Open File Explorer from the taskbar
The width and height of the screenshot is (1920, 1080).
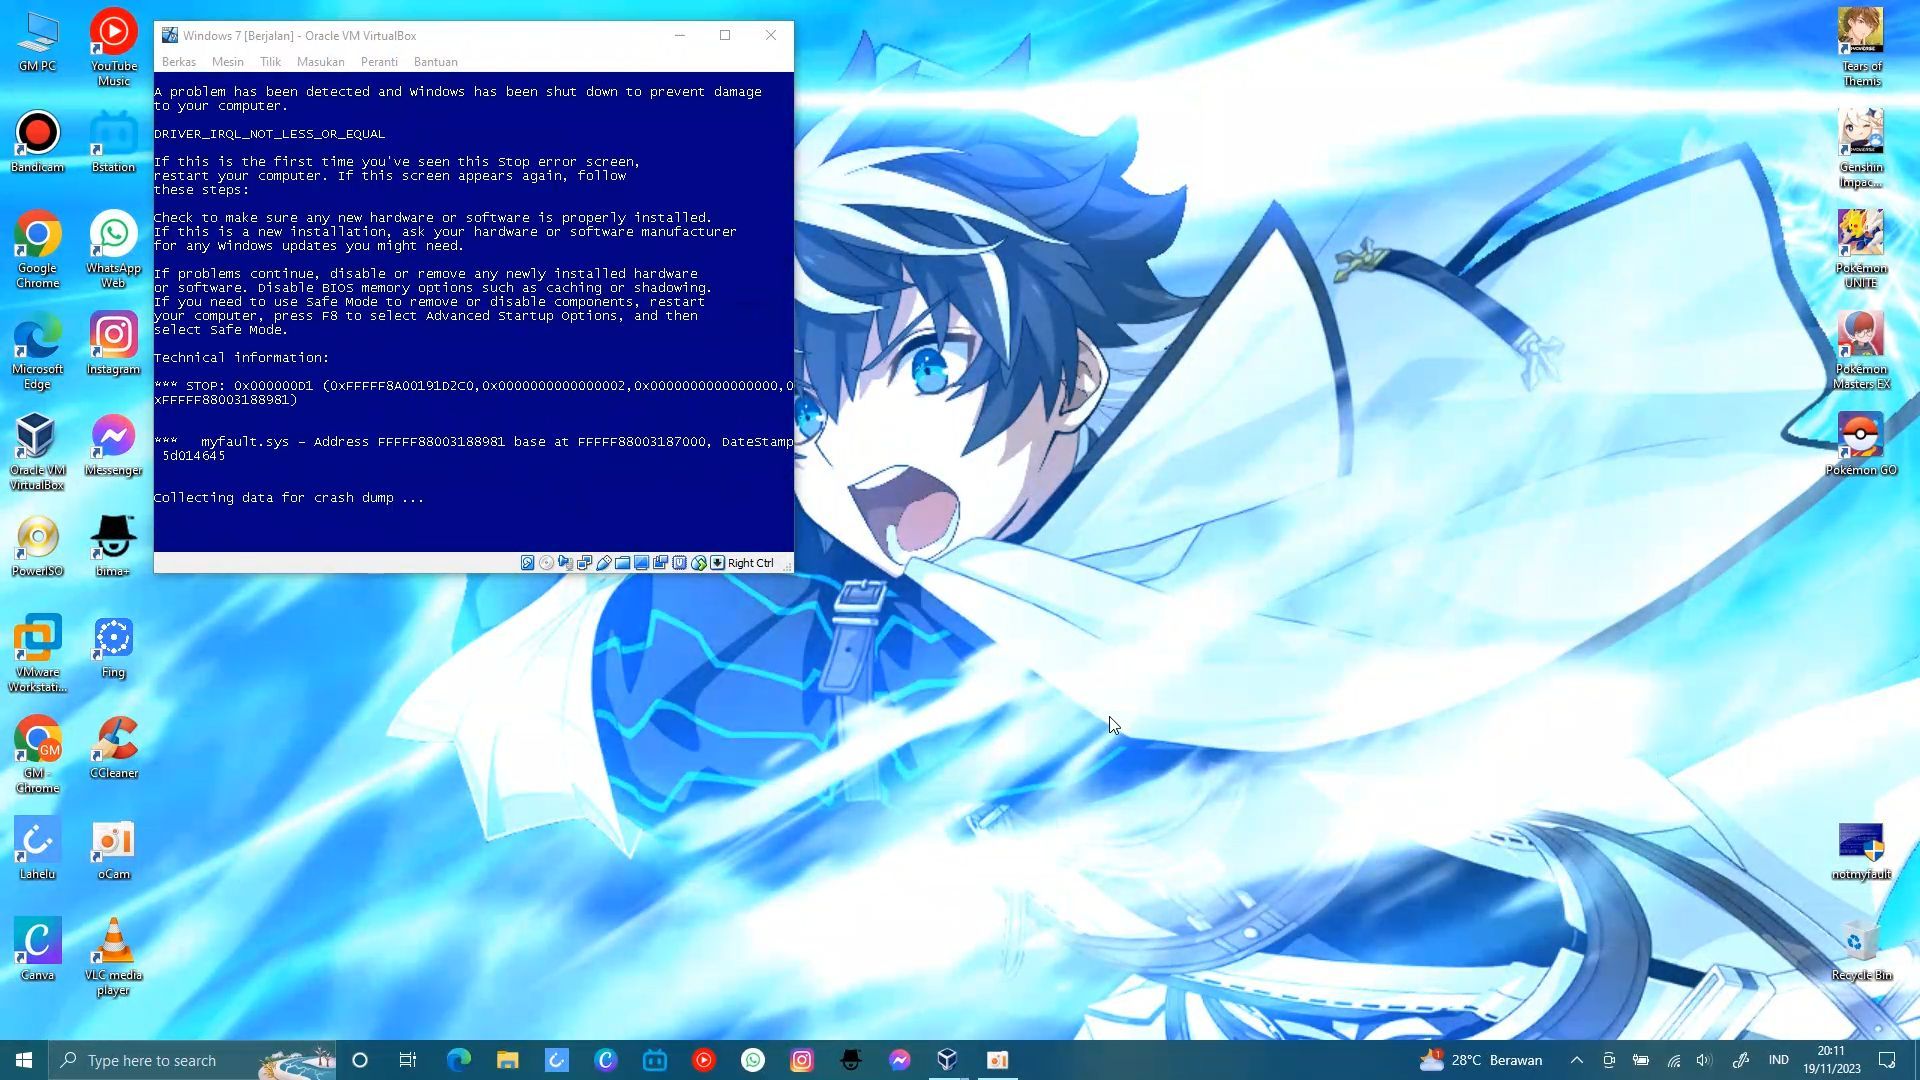click(507, 1060)
